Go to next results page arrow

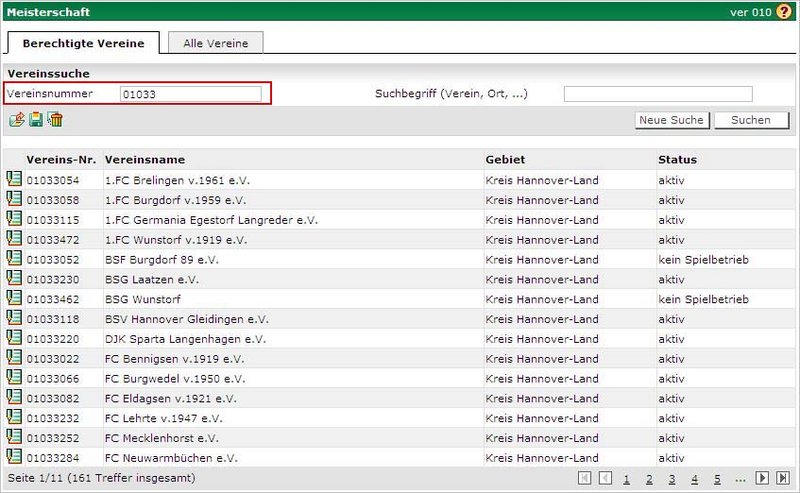[762, 478]
